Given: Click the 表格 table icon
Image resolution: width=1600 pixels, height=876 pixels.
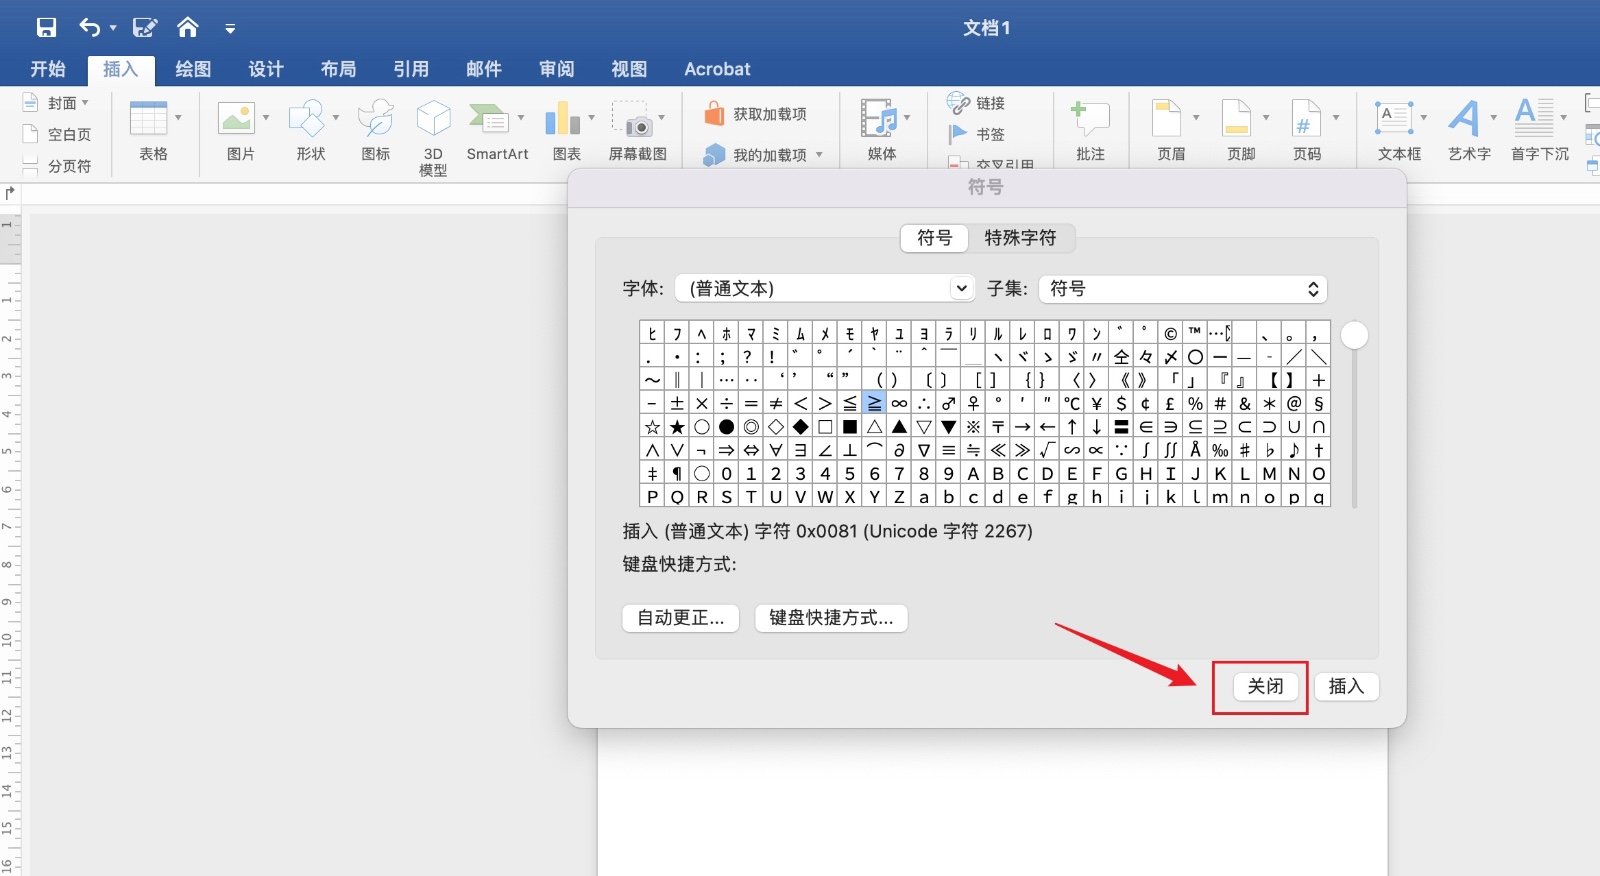Looking at the screenshot, I should (148, 118).
